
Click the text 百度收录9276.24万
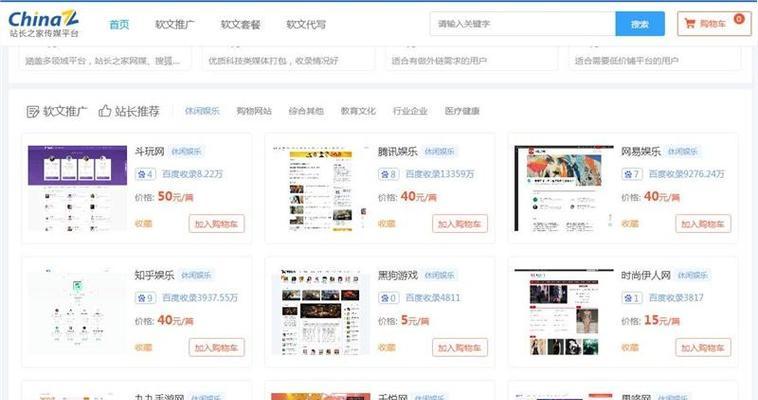click(x=686, y=174)
